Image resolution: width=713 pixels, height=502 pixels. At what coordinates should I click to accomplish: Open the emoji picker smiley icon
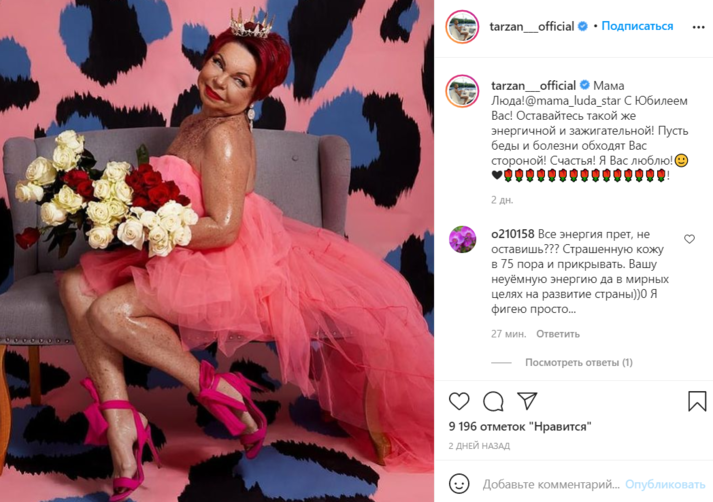pos(459,483)
